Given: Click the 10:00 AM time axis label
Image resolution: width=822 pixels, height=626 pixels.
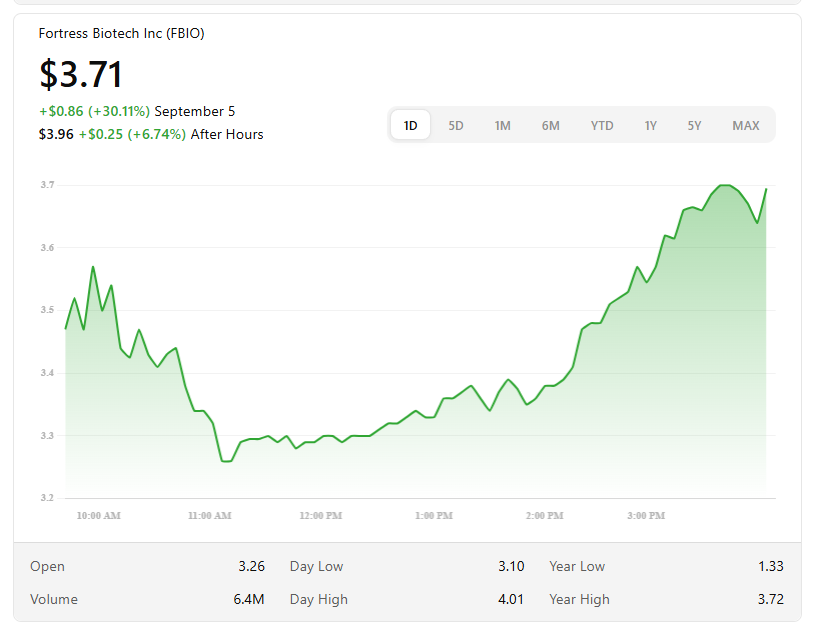Looking at the screenshot, I should (98, 516).
